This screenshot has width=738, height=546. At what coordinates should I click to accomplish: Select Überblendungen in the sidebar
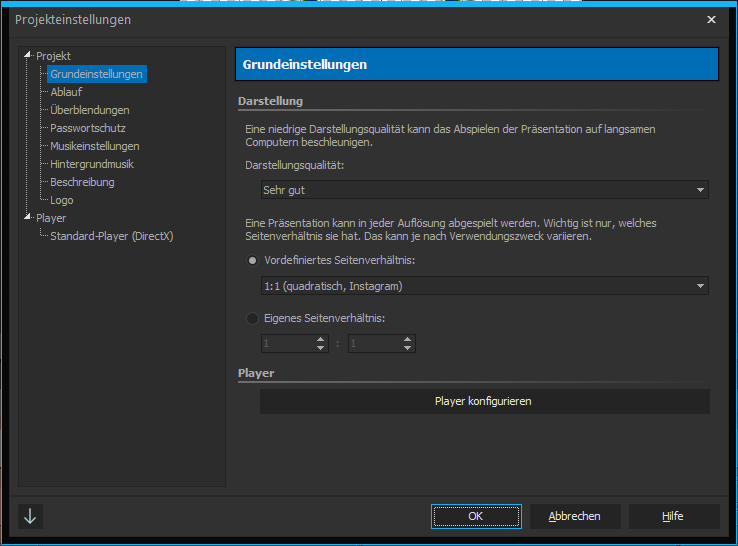click(89, 110)
